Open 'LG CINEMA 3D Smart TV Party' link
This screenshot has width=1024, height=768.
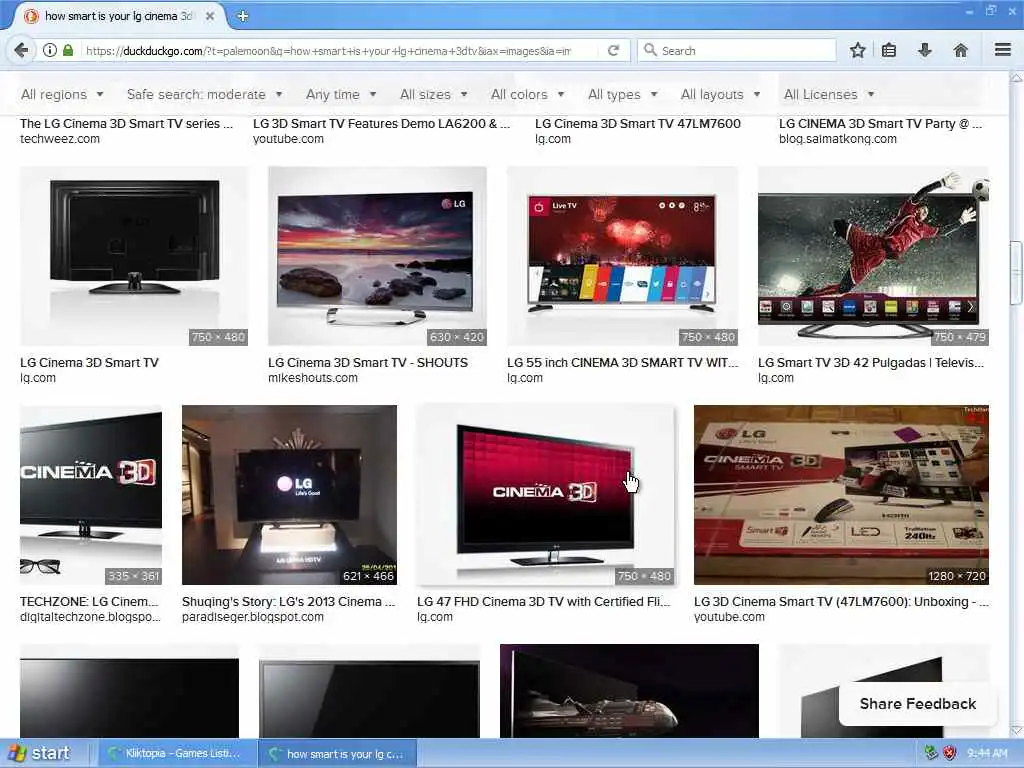(880, 123)
